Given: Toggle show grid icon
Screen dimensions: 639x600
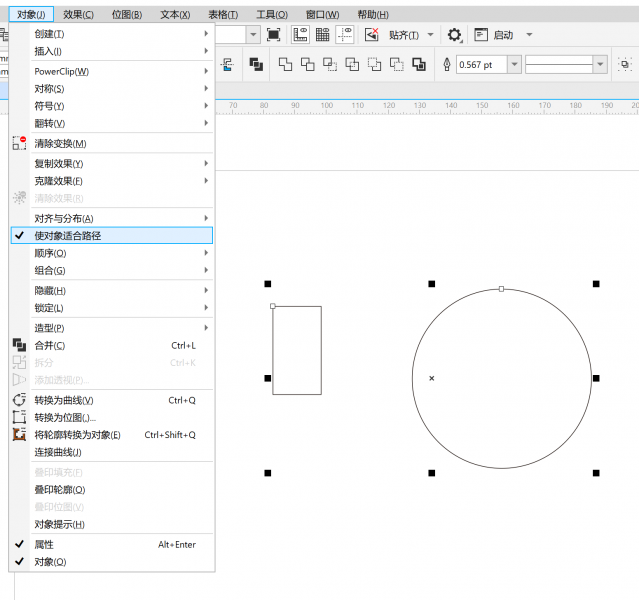Looking at the screenshot, I should (322, 35).
